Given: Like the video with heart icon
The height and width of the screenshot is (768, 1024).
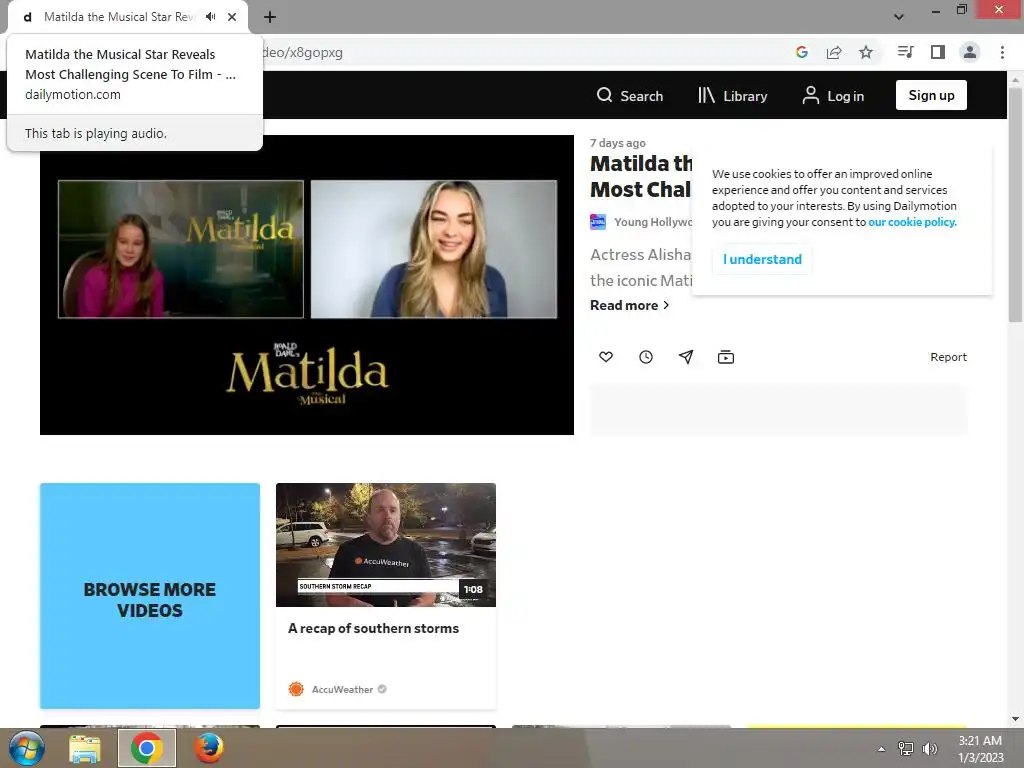Looking at the screenshot, I should coord(606,357).
